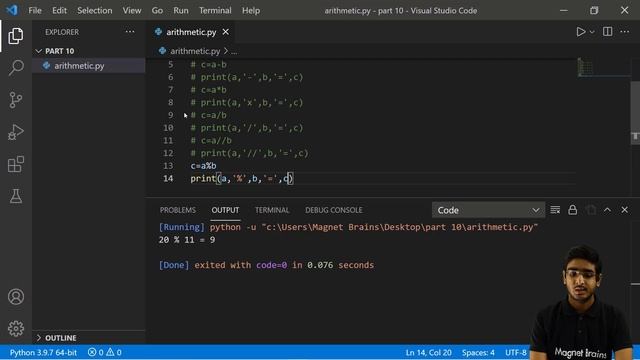
Task: Open the View menu
Action: click(132, 10)
